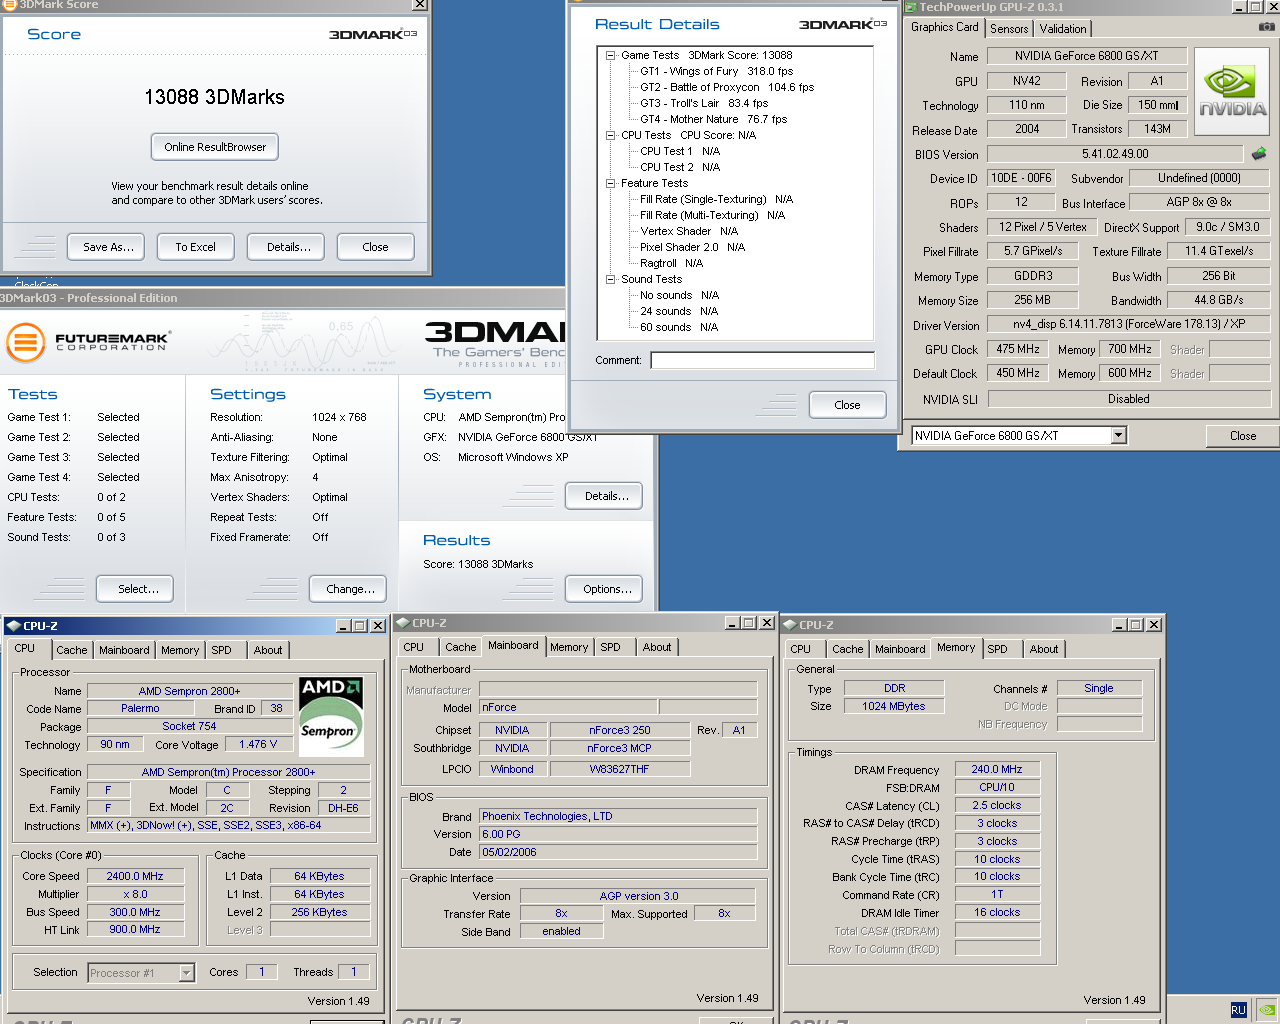Click the Online ResultBrowser button
The height and width of the screenshot is (1024, 1280).
[215, 147]
